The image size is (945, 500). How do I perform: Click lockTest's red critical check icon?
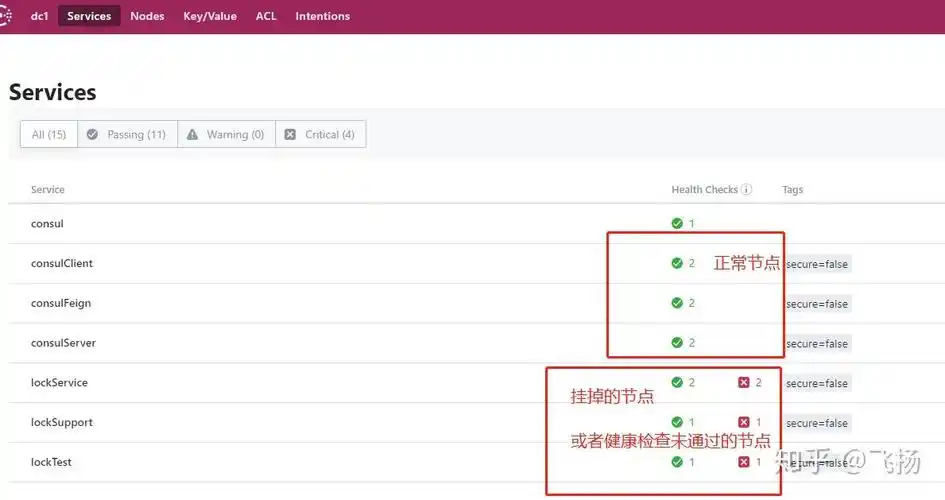click(x=744, y=462)
